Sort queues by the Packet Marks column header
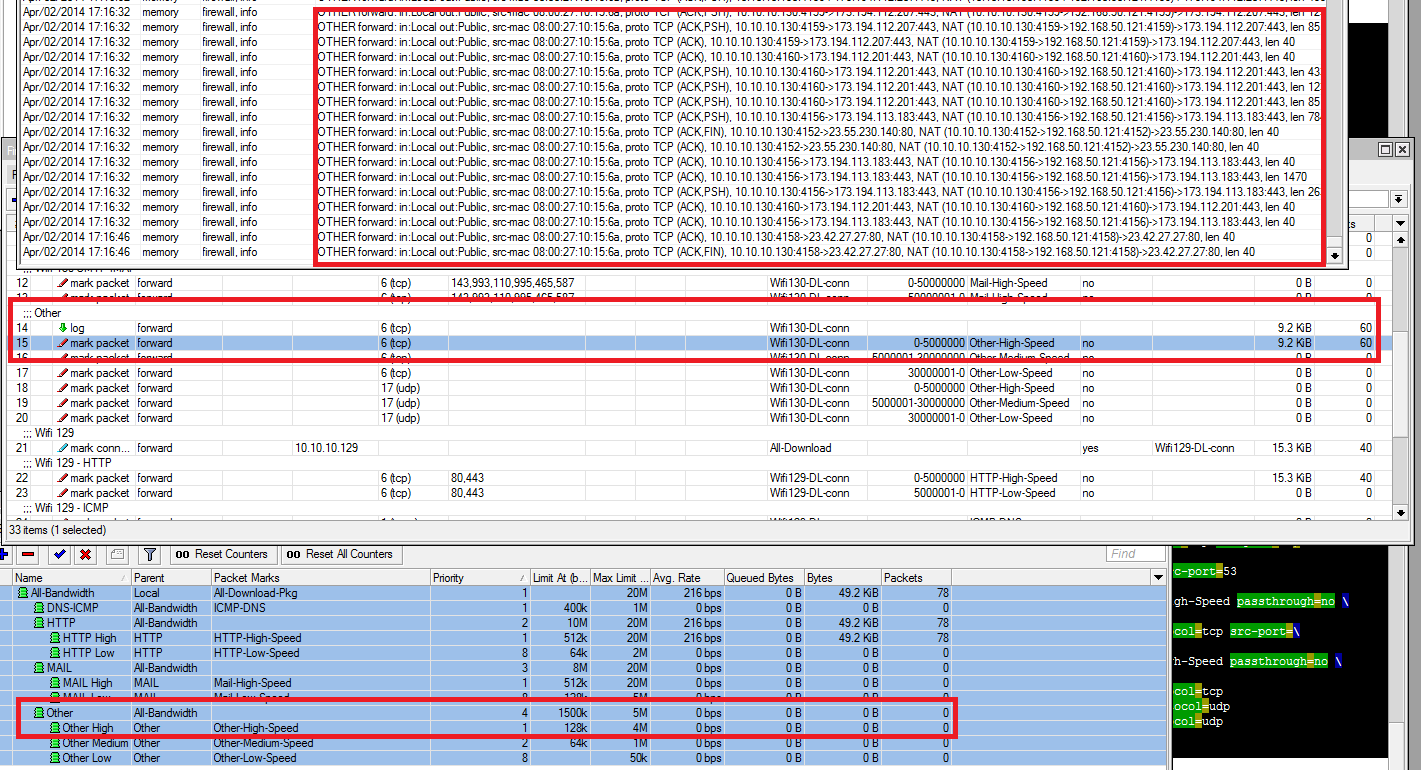The height and width of the screenshot is (770, 1421). (320, 578)
